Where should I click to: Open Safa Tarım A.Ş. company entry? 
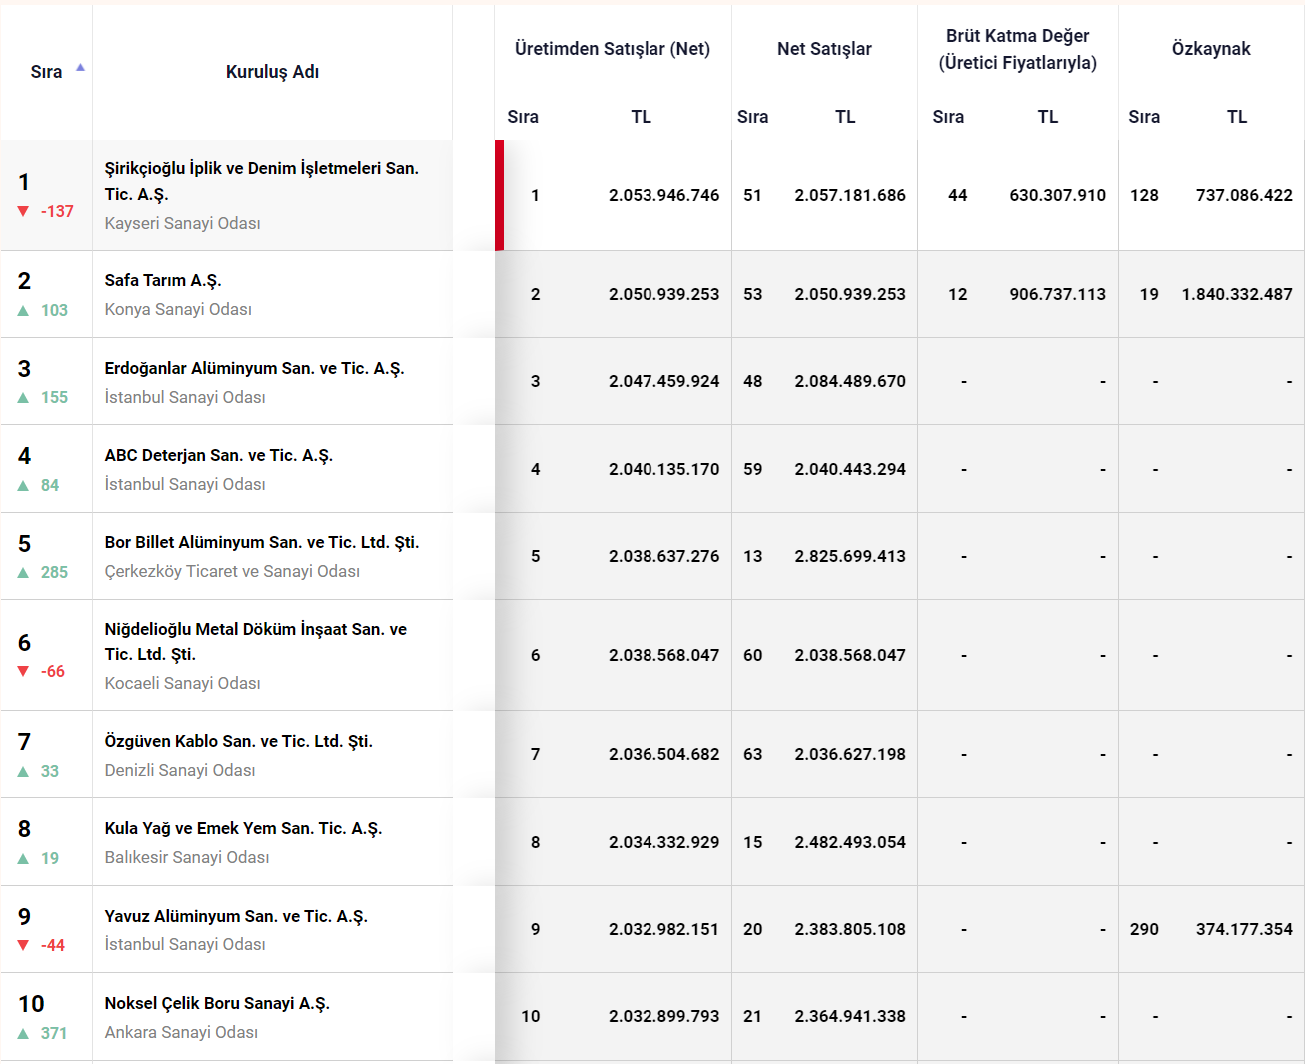tap(163, 280)
